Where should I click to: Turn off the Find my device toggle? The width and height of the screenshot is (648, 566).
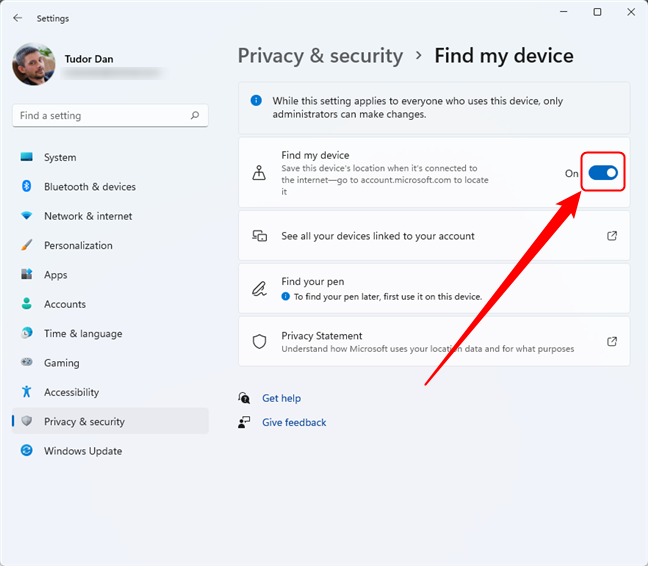(x=603, y=173)
